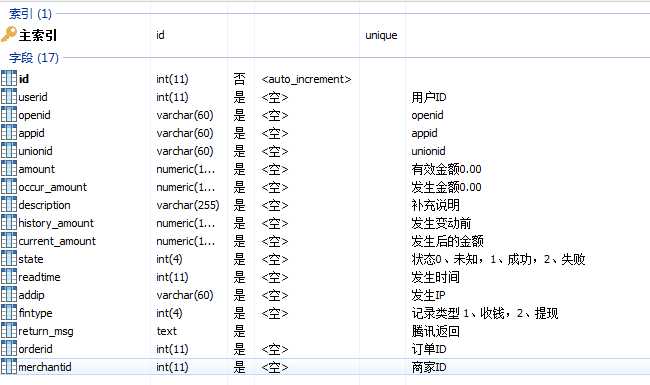Select the appid field name
650x385 pixels.
[x=32, y=133]
